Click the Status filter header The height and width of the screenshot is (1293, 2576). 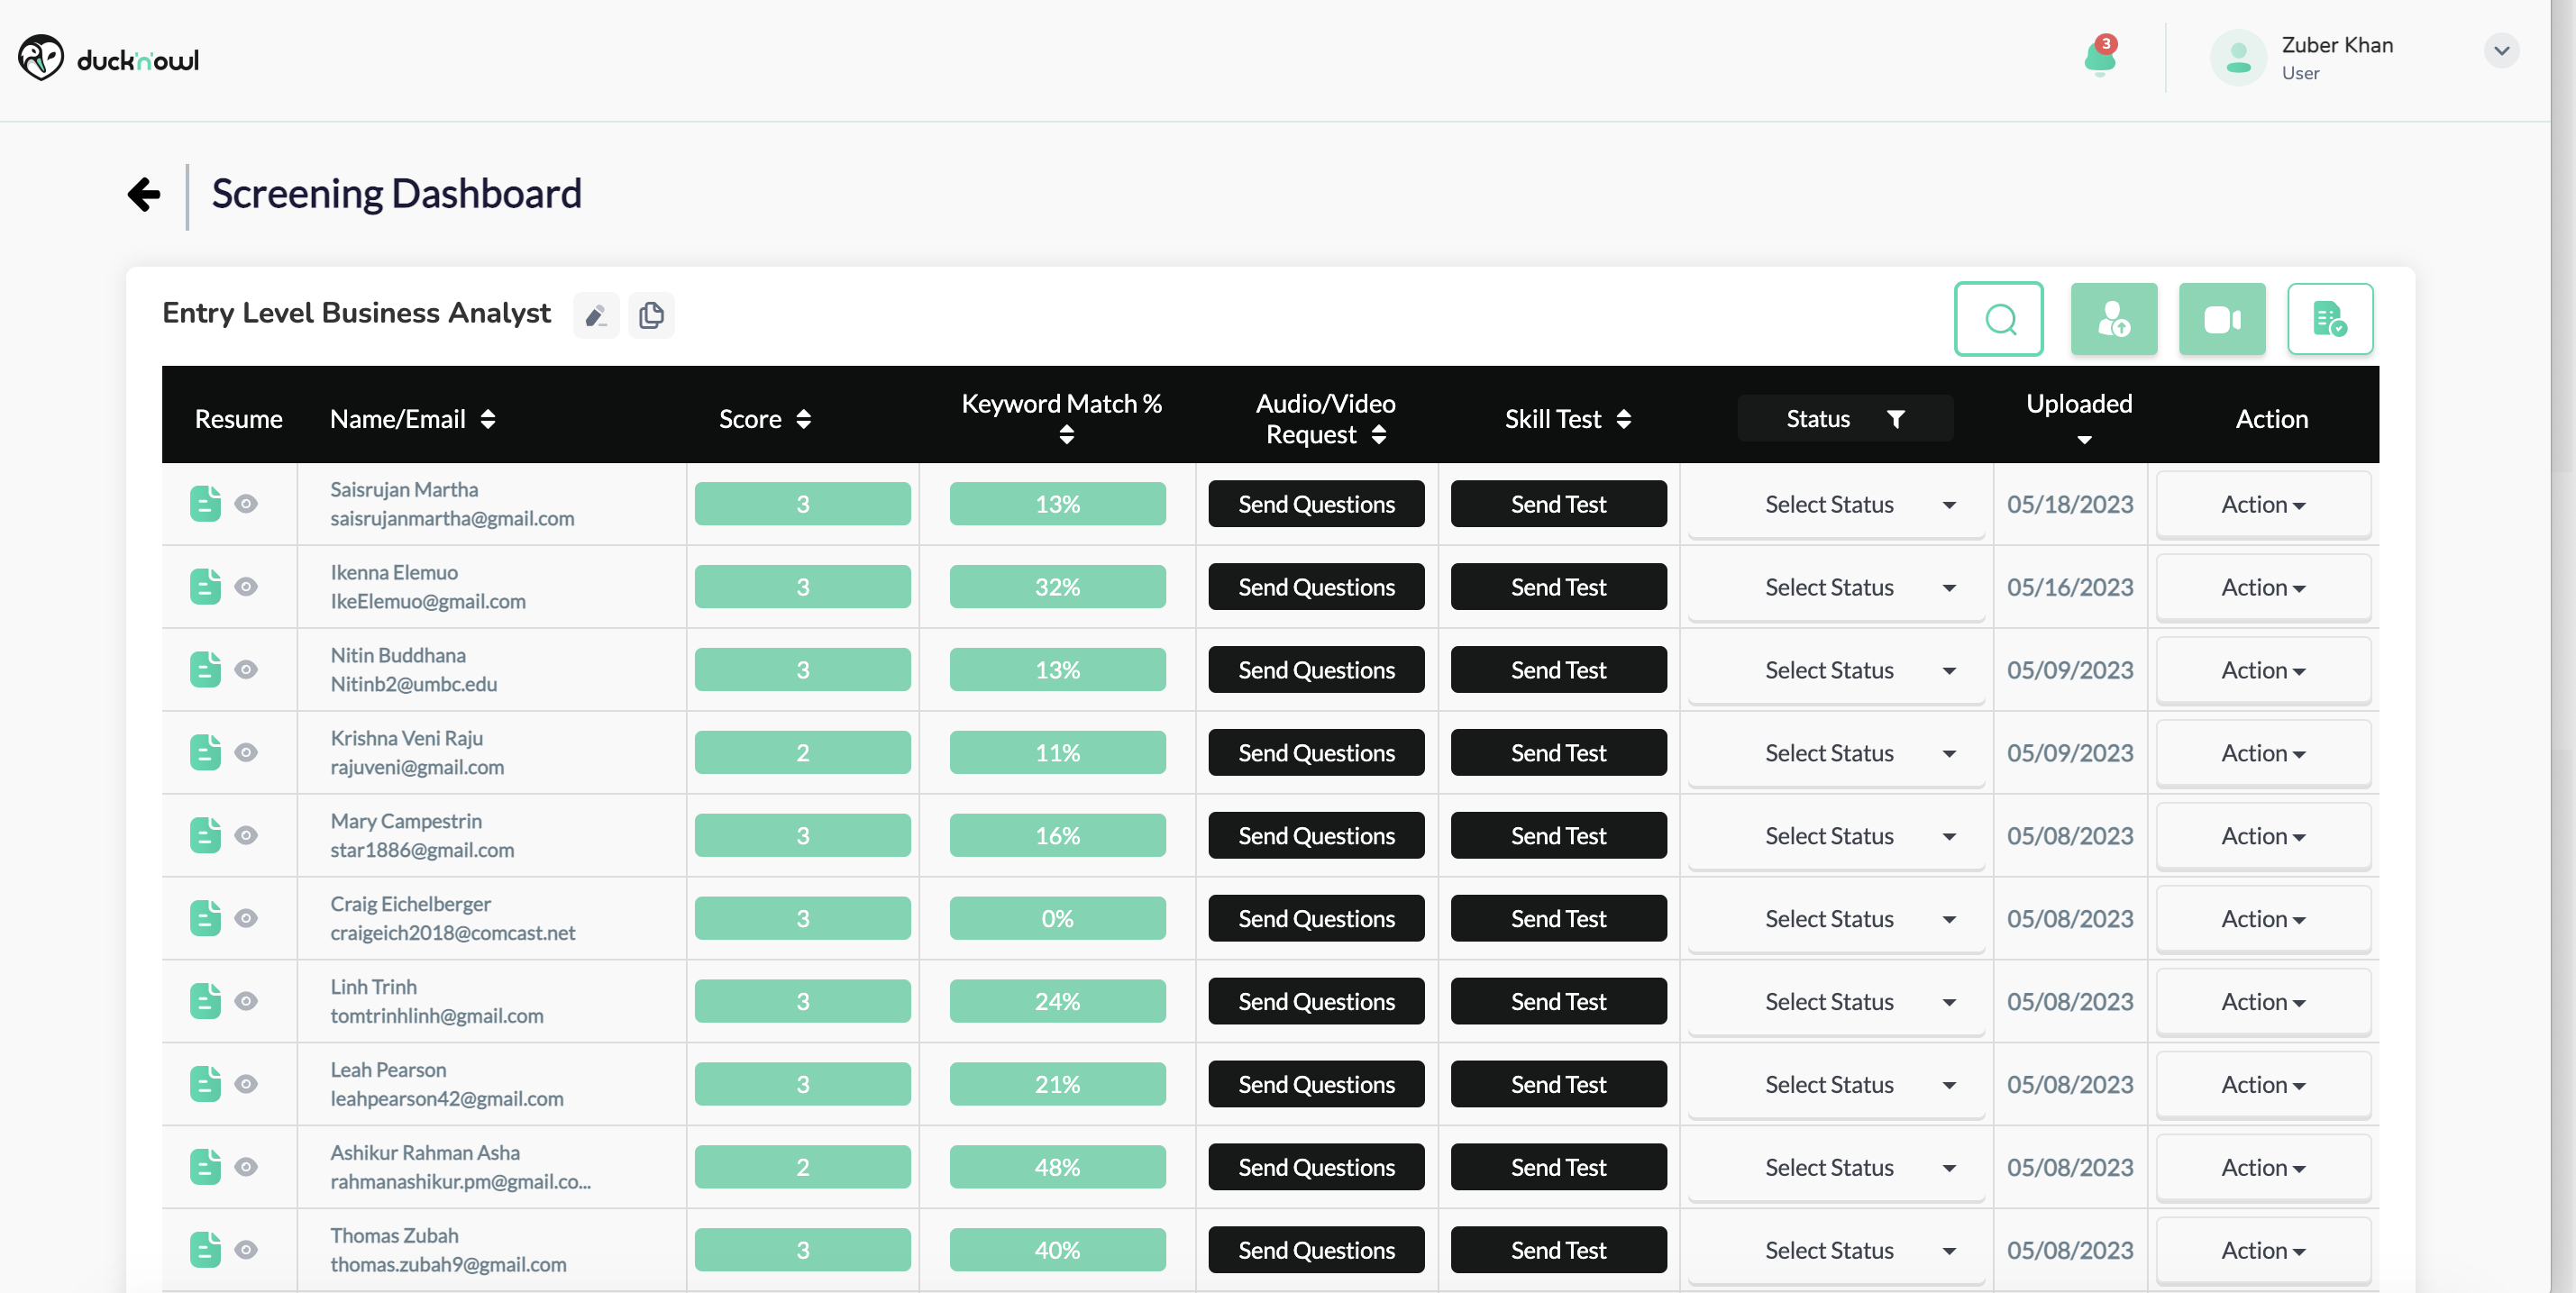[1844, 419]
